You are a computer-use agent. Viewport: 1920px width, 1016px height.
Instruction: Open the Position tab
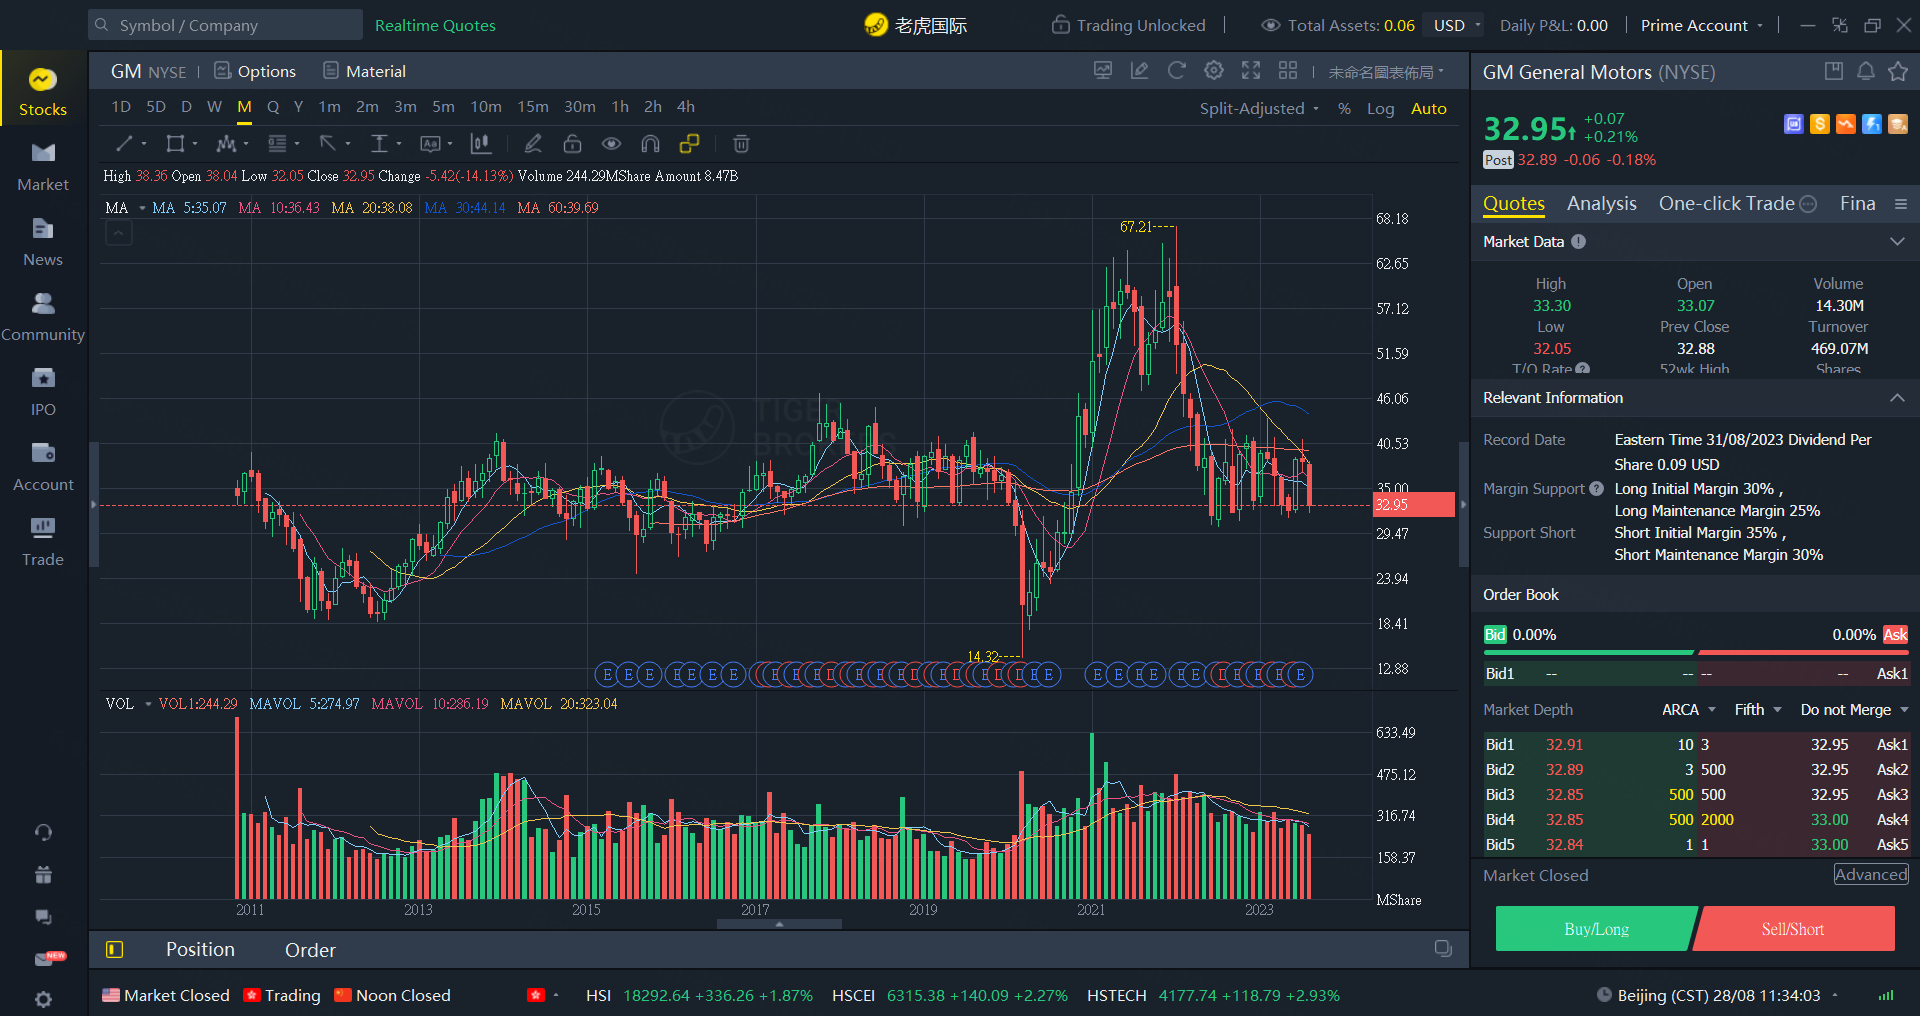tap(200, 949)
